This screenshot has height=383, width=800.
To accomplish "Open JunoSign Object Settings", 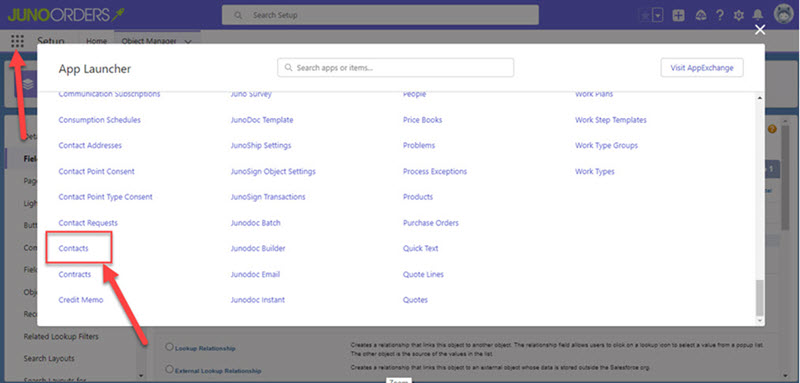I will [x=273, y=171].
